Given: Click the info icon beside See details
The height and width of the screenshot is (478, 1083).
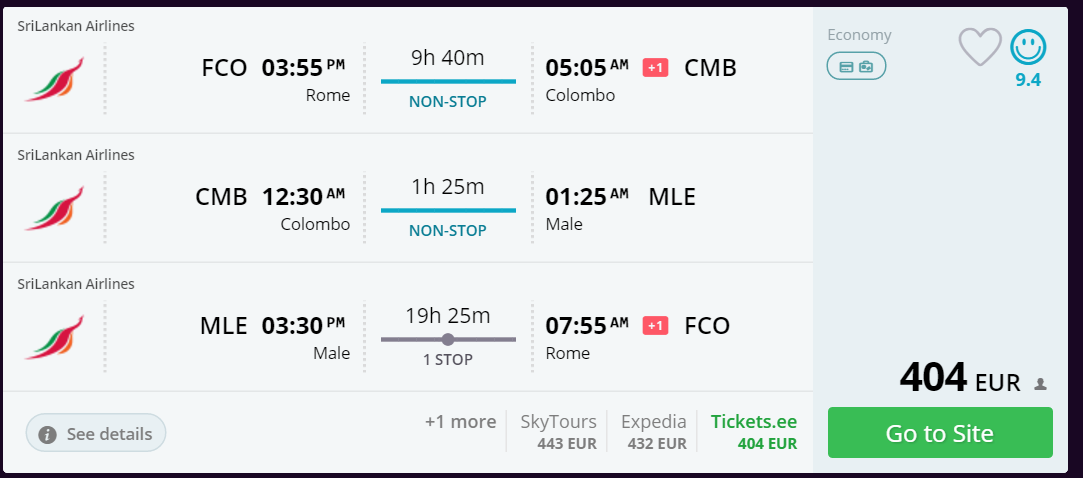Looking at the screenshot, I should (47, 434).
